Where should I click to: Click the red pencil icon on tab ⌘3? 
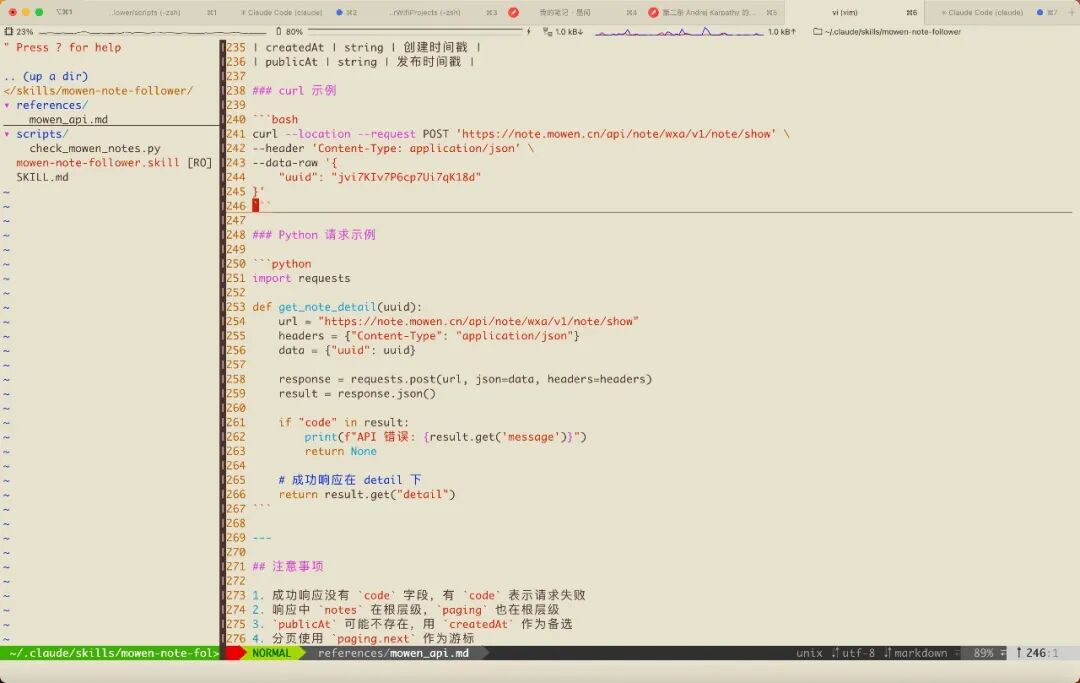coord(513,12)
